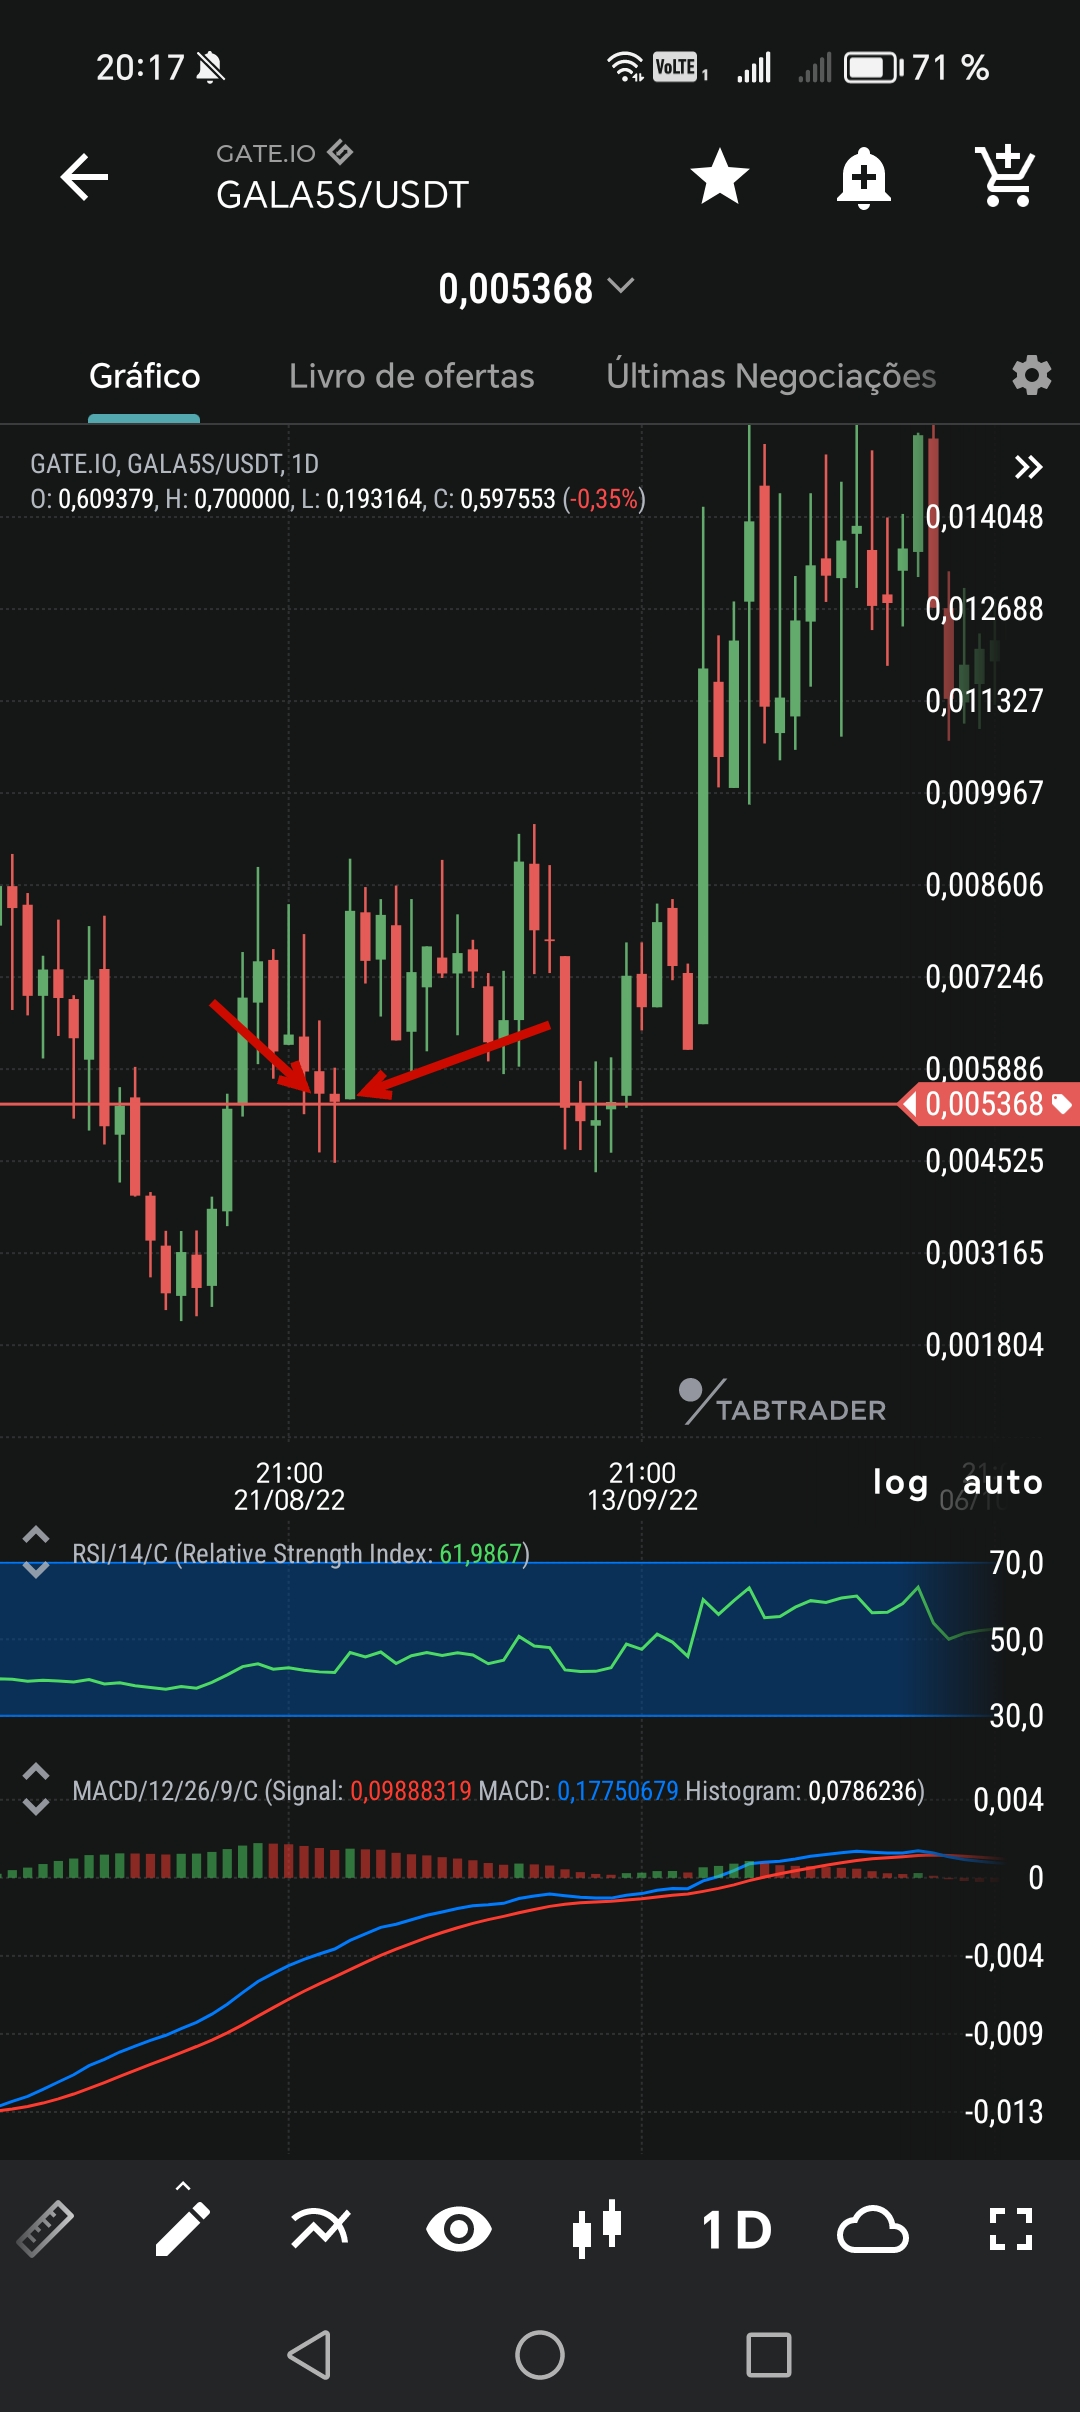
Task: Create a price alert with bell icon
Action: coord(864,178)
